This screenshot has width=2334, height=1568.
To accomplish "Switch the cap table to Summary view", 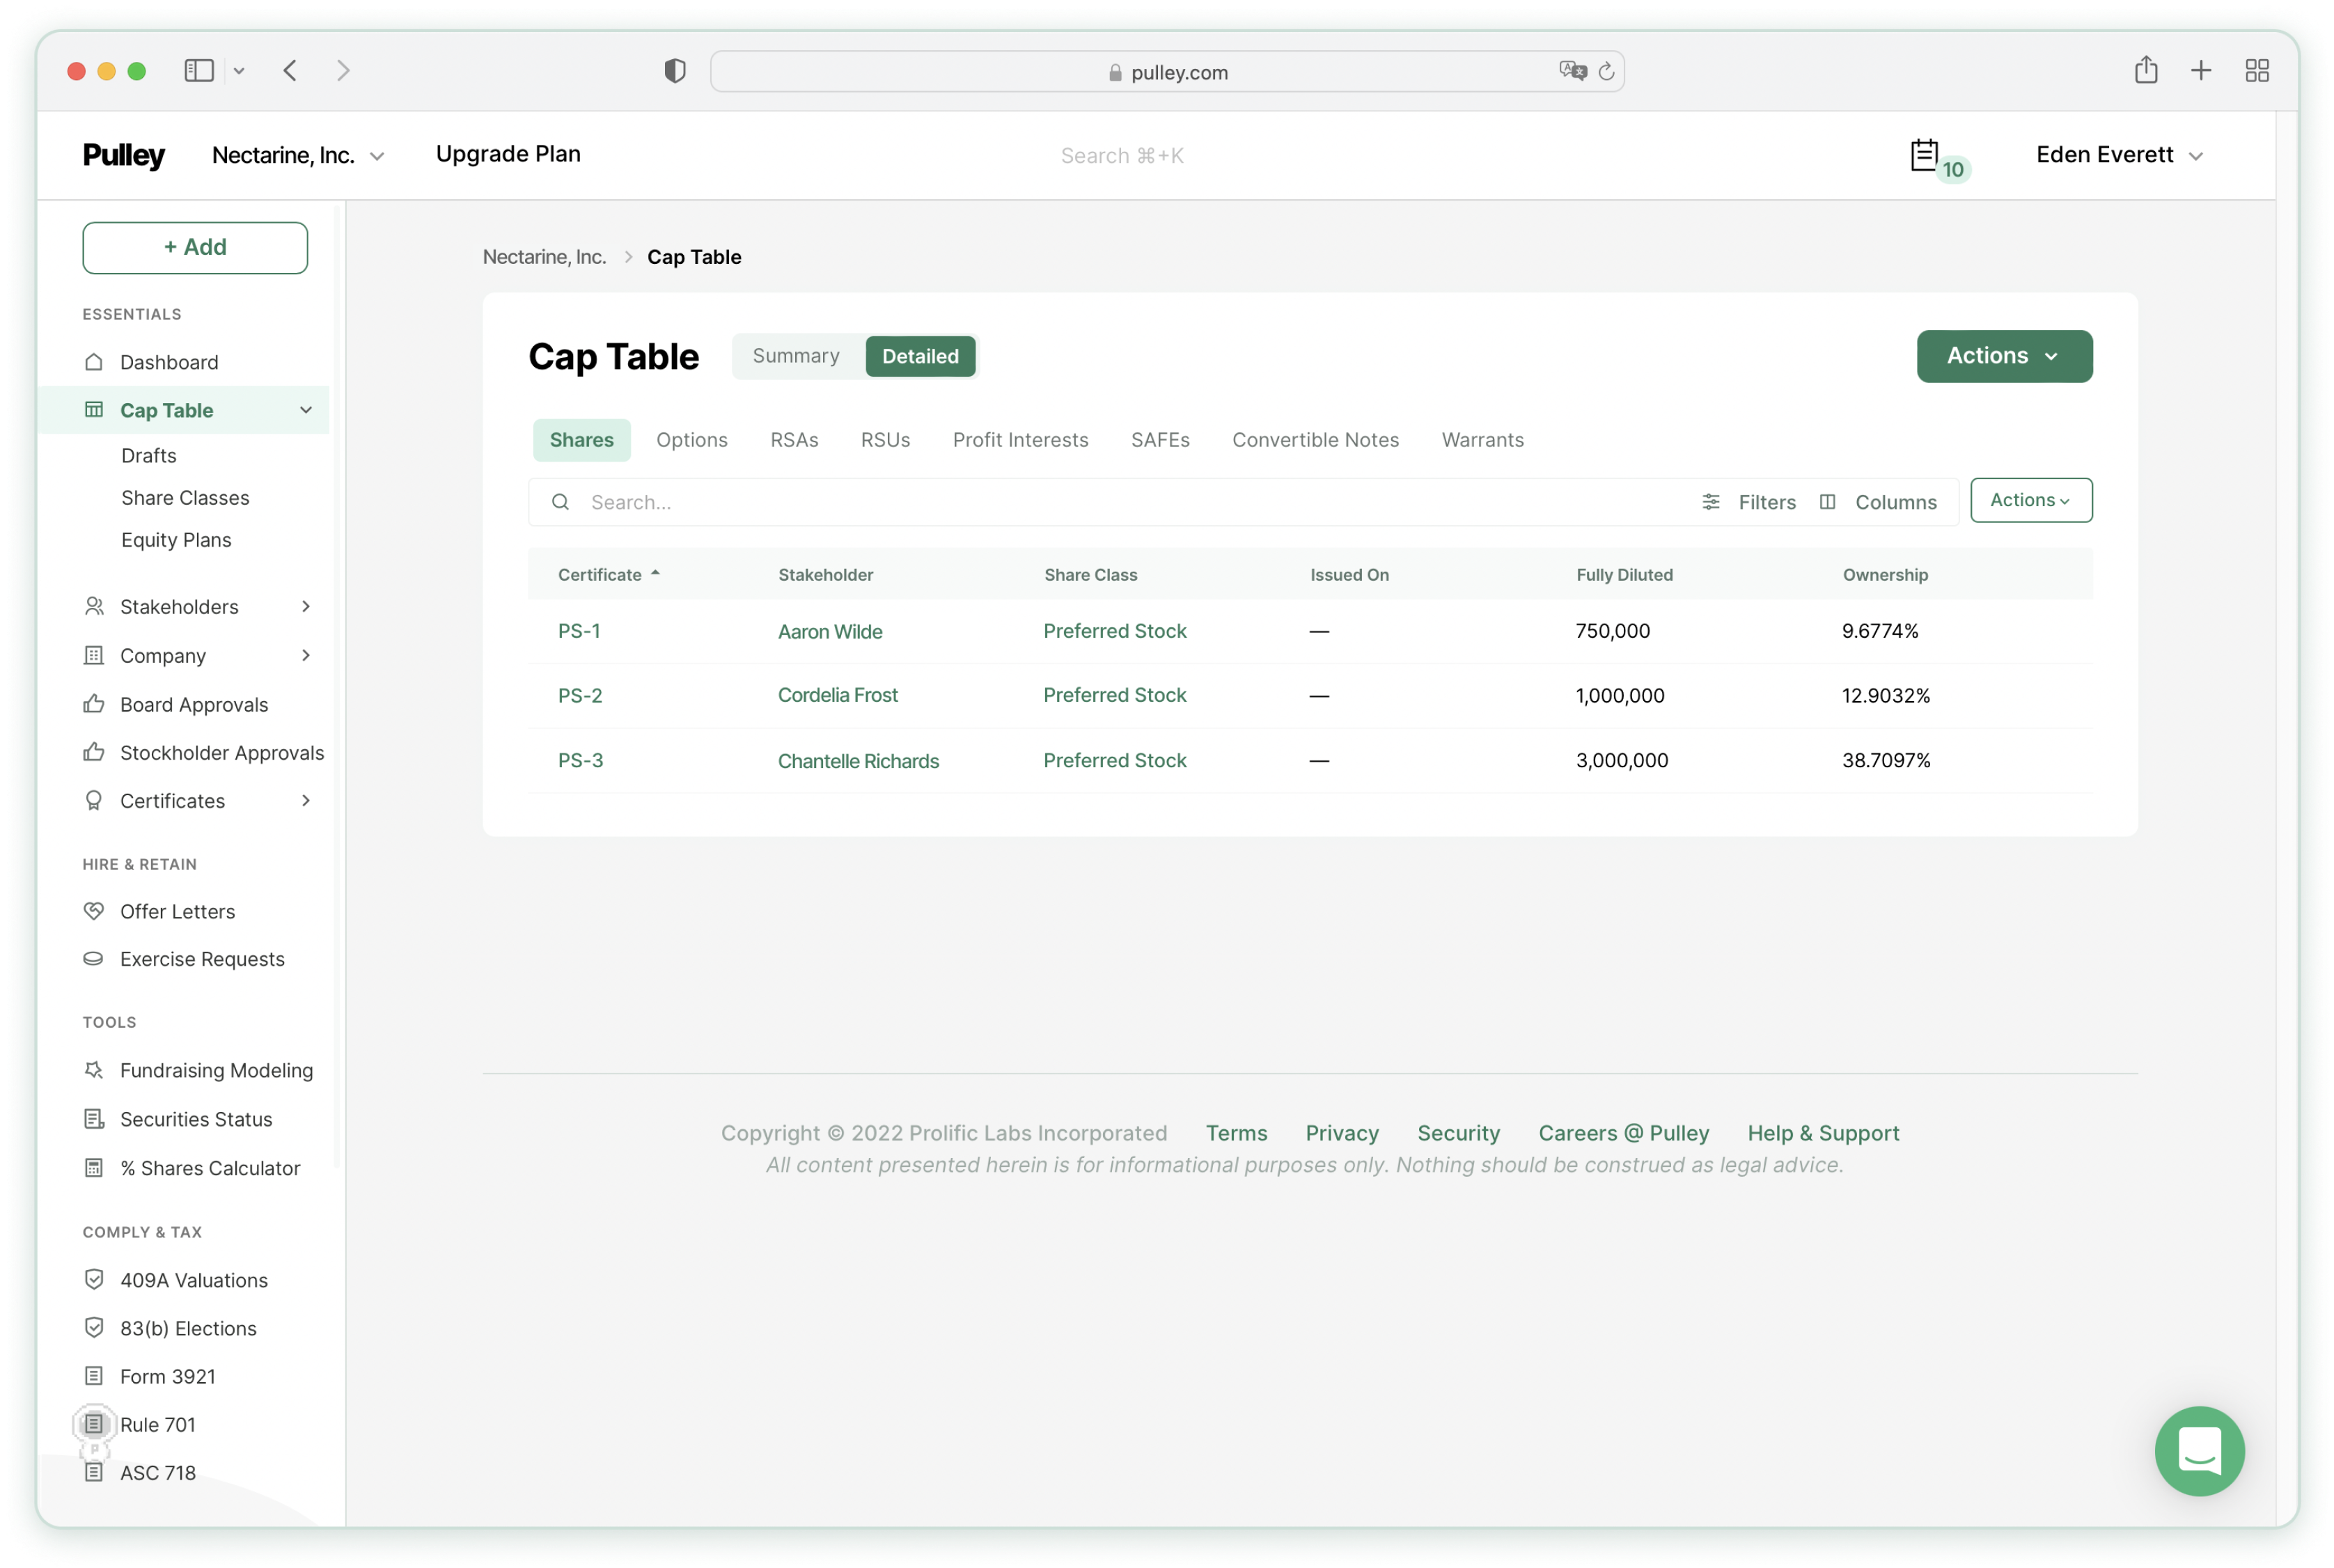I will coord(796,356).
